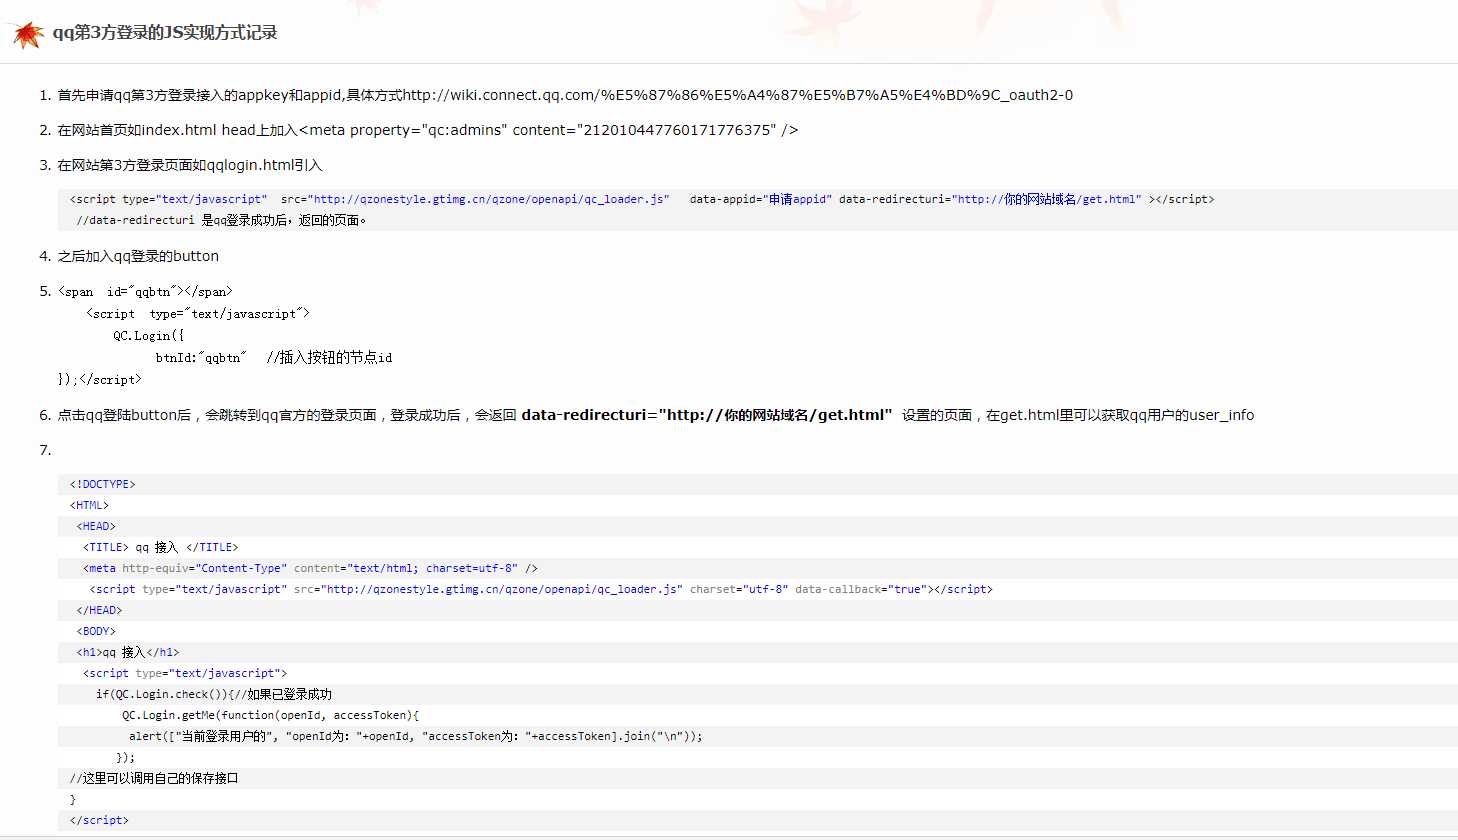Click bold text 'data-redirecturi="http://你的网站域名/get.html"'

tap(707, 415)
